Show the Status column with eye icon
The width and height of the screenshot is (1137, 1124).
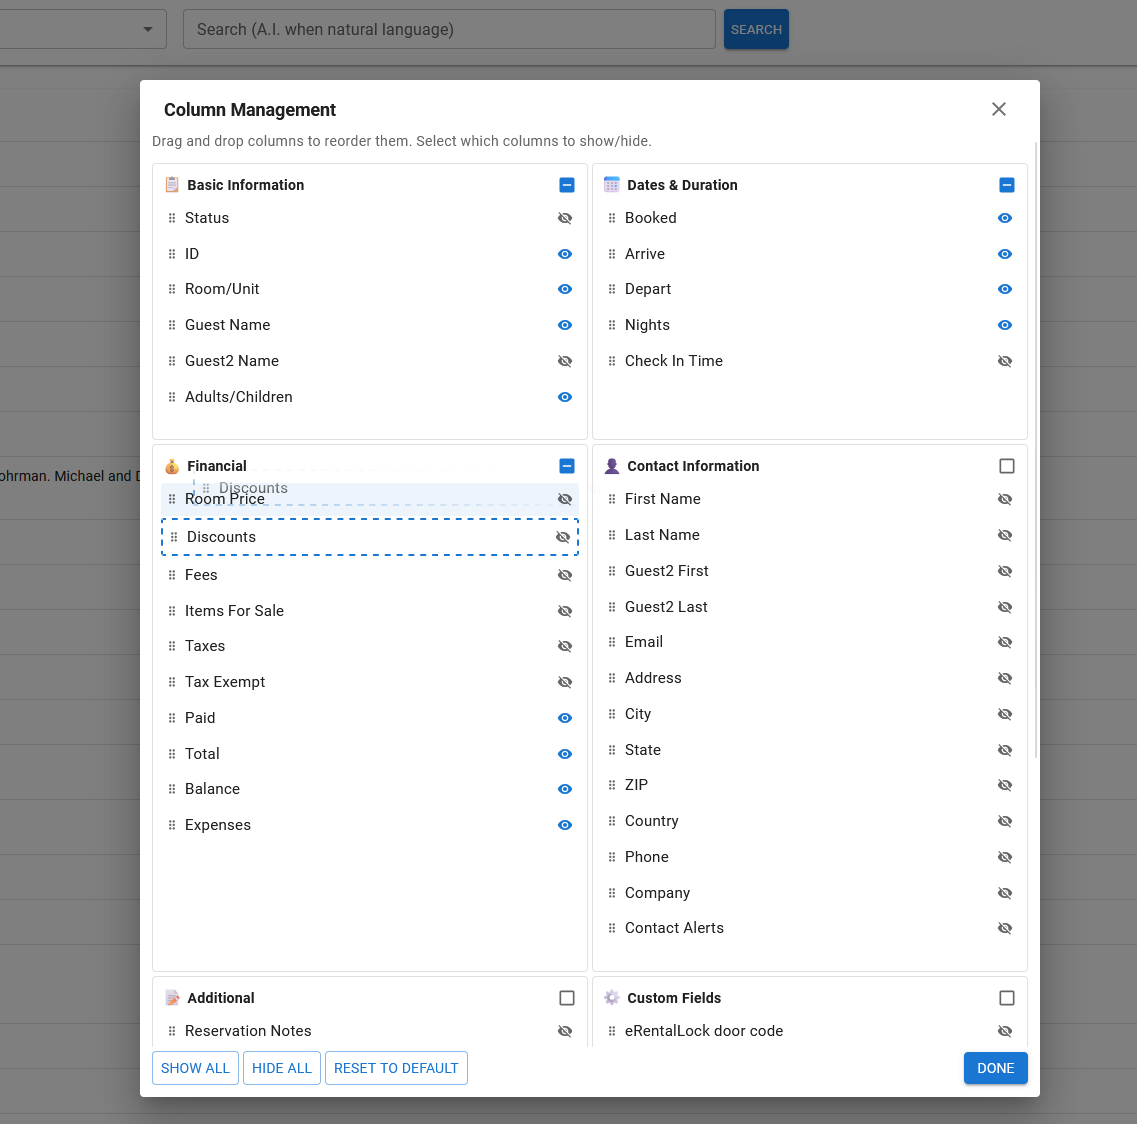[565, 218]
